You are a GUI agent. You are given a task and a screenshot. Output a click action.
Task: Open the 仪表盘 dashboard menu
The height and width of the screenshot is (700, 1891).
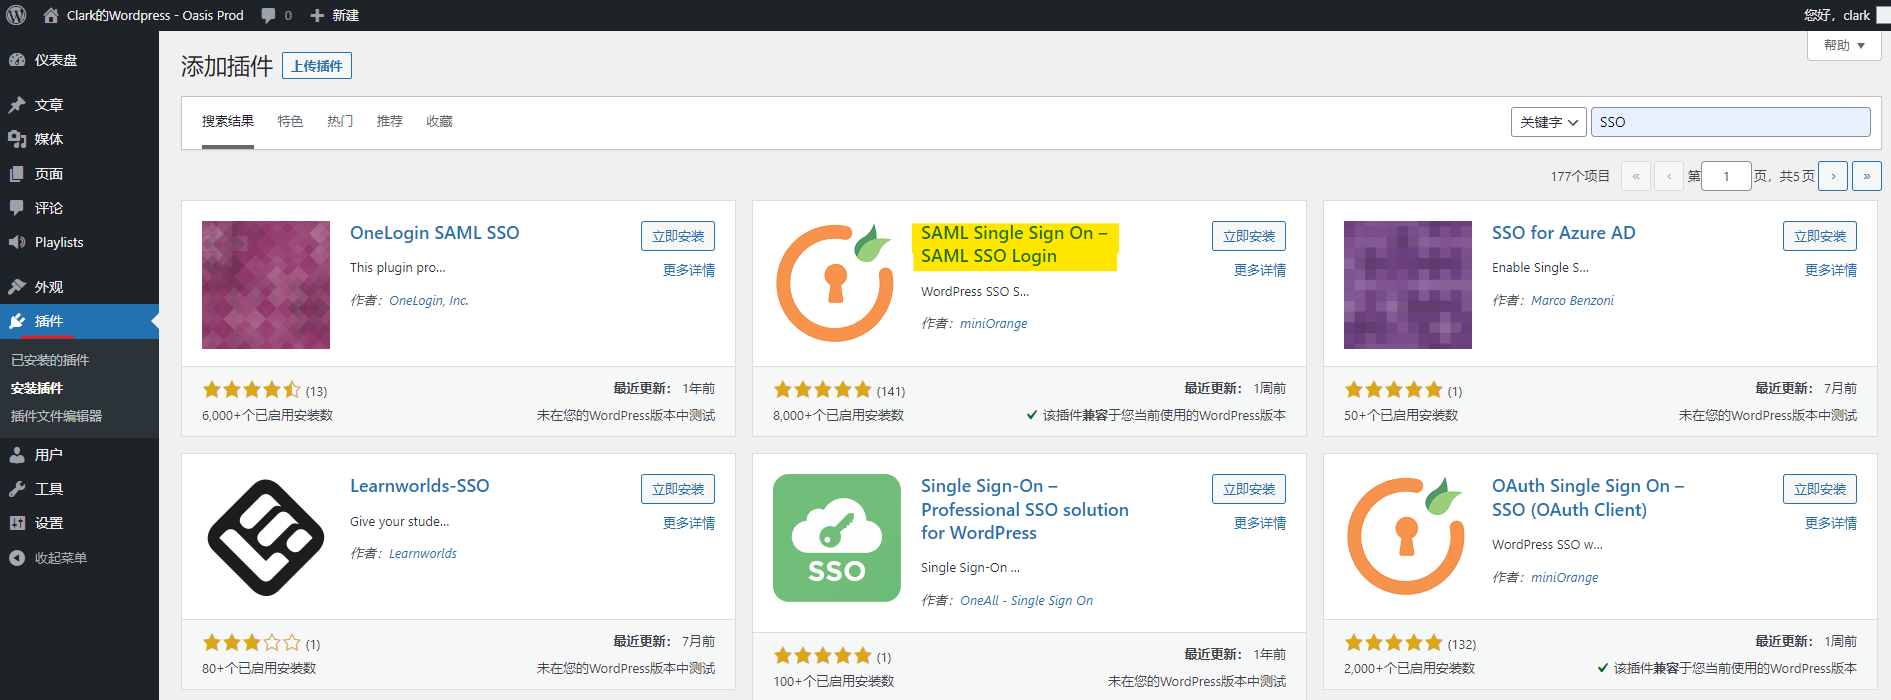[55, 60]
